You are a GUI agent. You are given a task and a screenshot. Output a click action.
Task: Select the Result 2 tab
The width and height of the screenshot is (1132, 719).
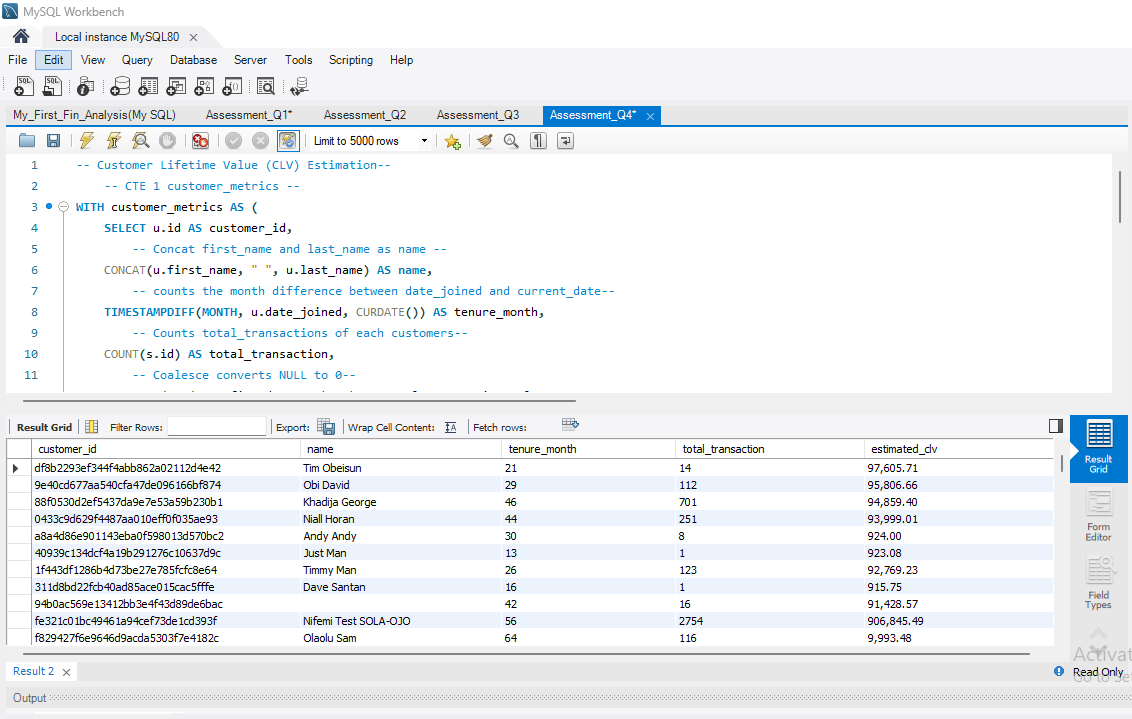33,671
